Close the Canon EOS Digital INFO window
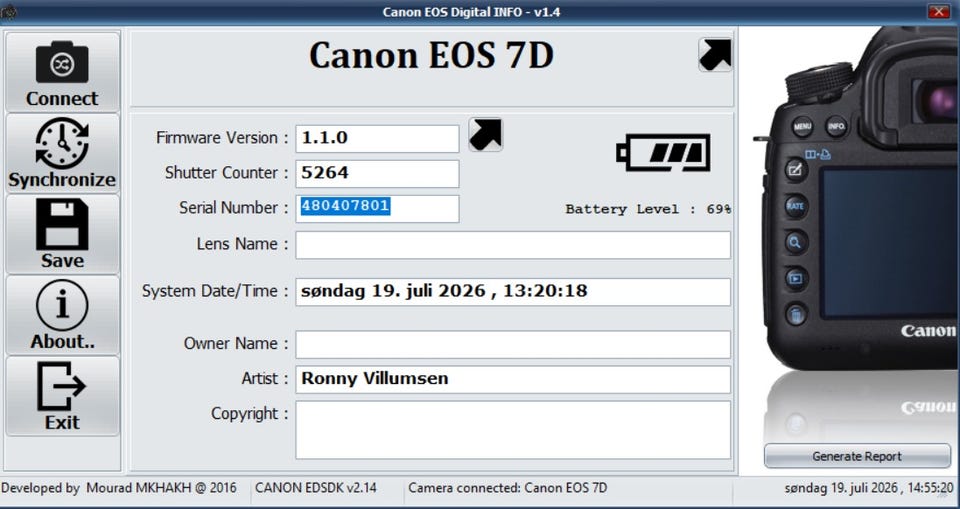The image size is (960, 509). click(x=938, y=11)
